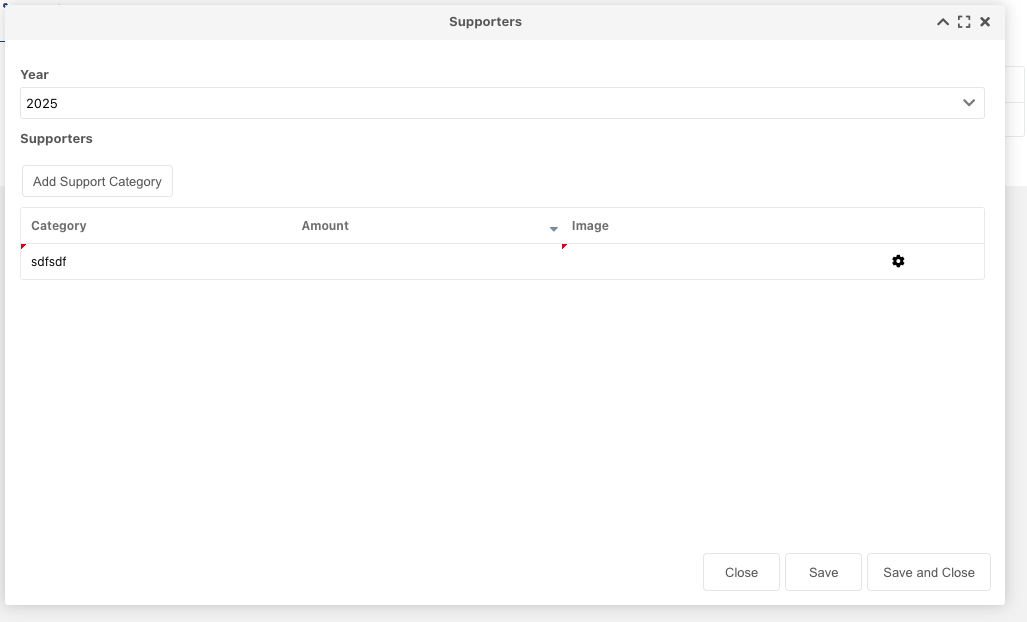Click the Year field label
Screen dimensions: 1027x622
pos(35,75)
